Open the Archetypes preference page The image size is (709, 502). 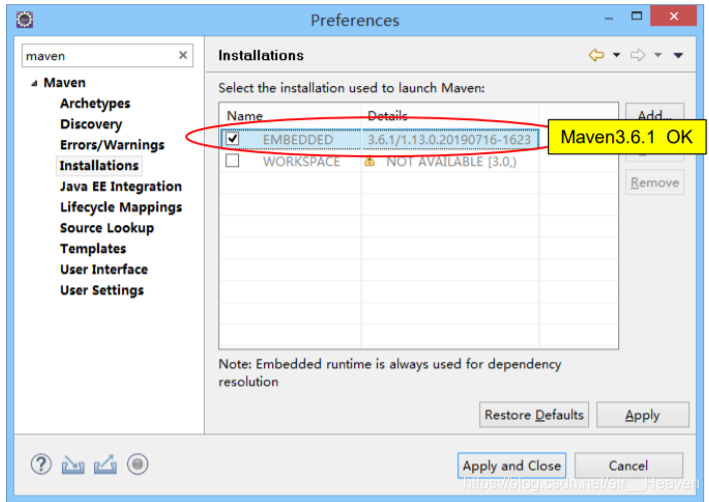(95, 104)
